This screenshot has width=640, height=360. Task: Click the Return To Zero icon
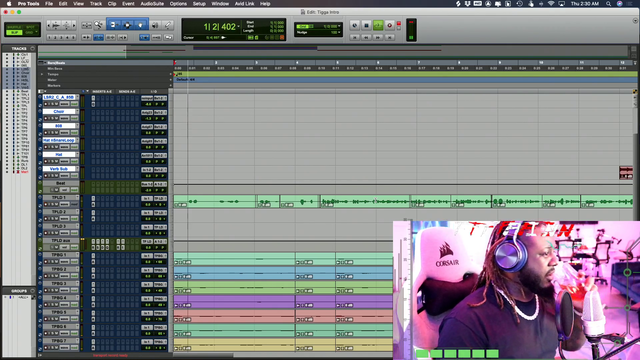pyautogui.click(x=355, y=38)
